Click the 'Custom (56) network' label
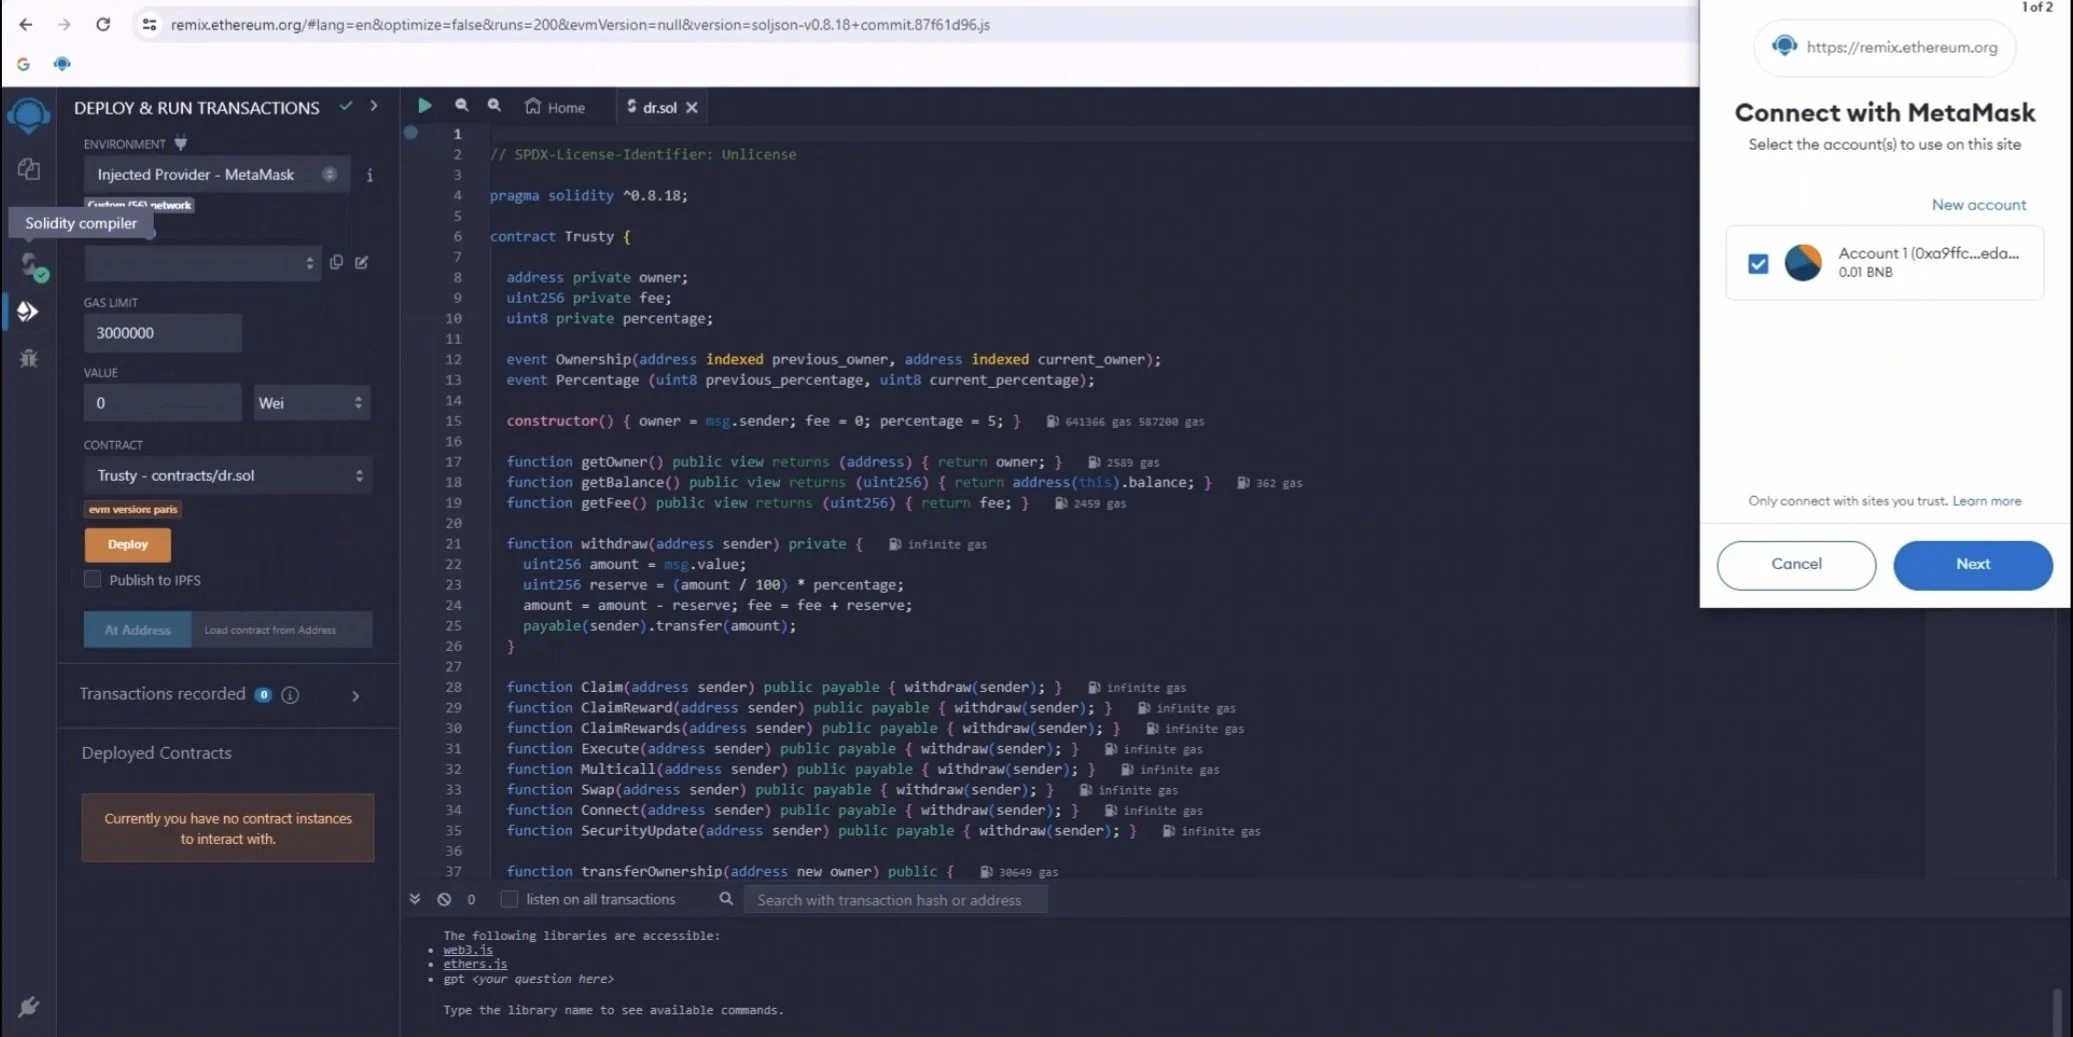 pyautogui.click(x=139, y=205)
